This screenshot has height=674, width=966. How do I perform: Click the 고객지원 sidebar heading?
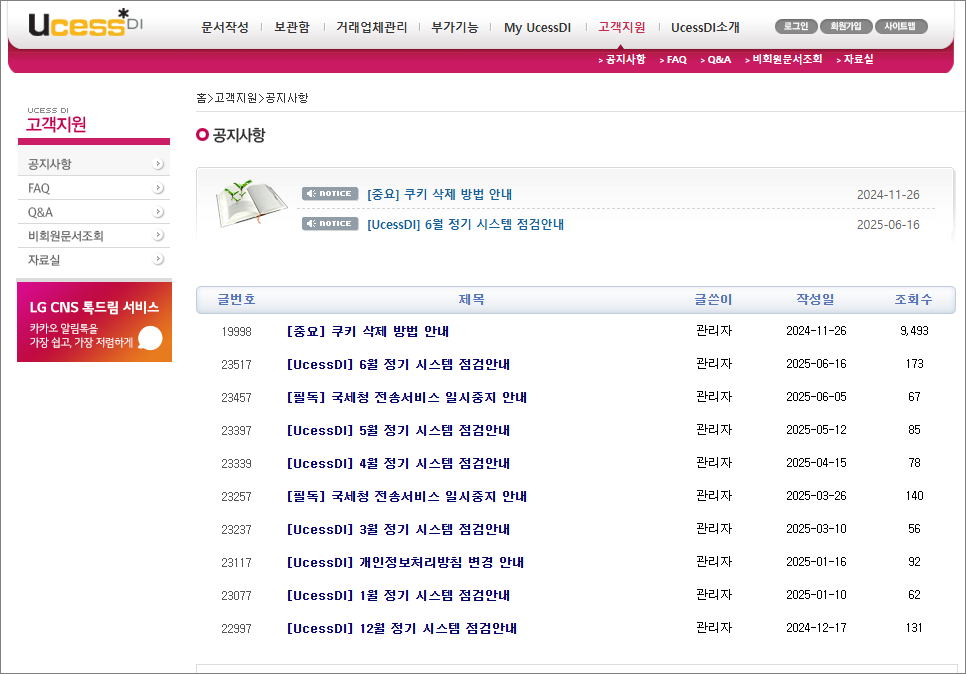coord(56,124)
